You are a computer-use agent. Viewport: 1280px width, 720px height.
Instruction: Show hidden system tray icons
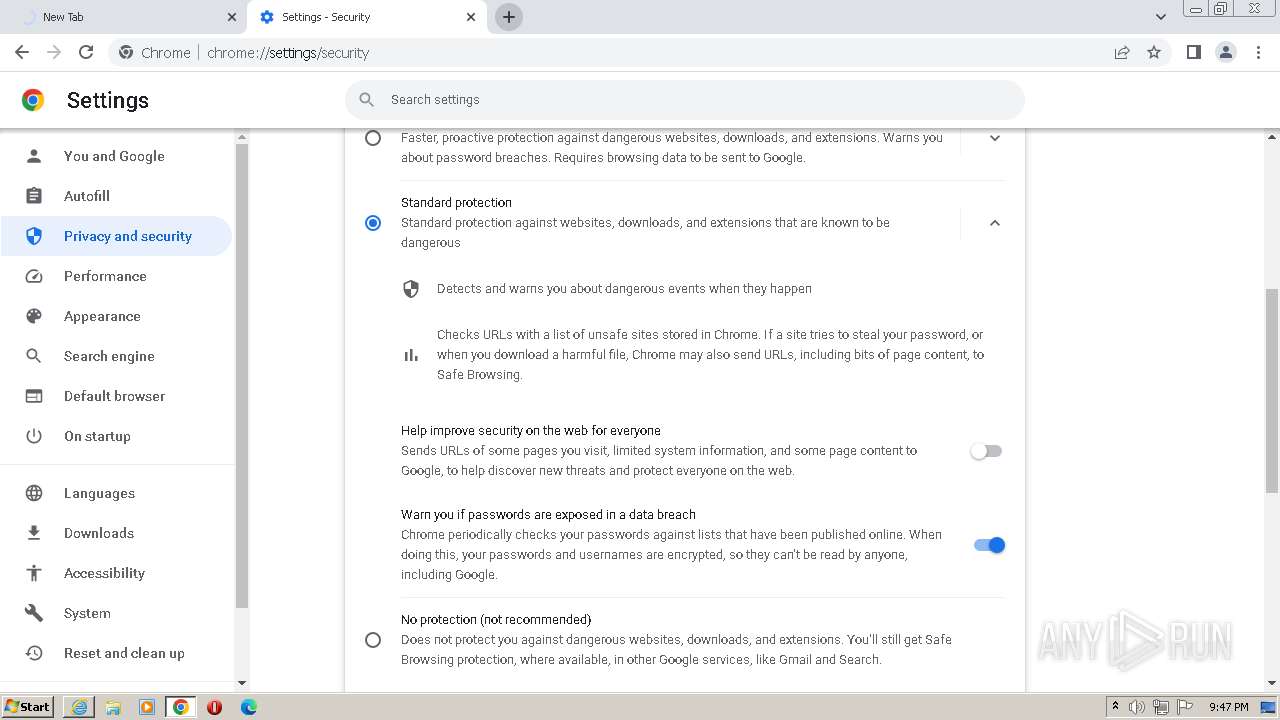click(x=1115, y=707)
